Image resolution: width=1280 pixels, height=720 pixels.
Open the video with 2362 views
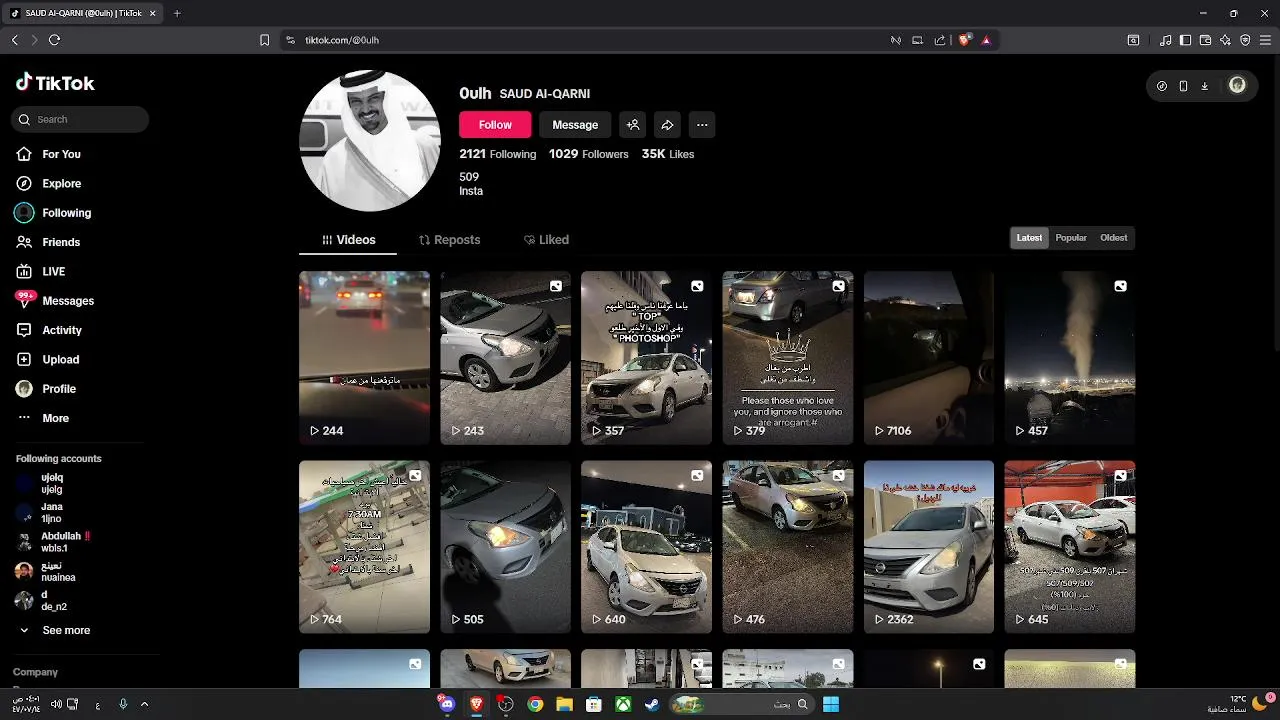tap(929, 547)
